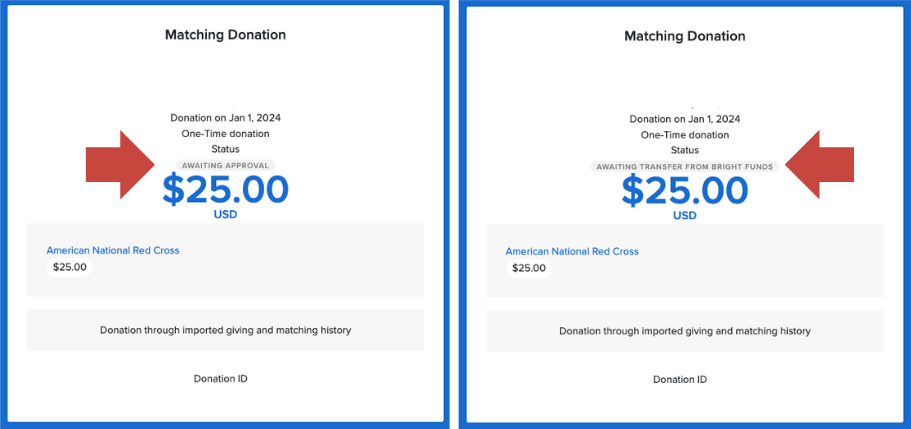The image size is (911, 429).
Task: Click the small $25.00 chip in Awaiting Transfer card
Action: [x=529, y=268]
